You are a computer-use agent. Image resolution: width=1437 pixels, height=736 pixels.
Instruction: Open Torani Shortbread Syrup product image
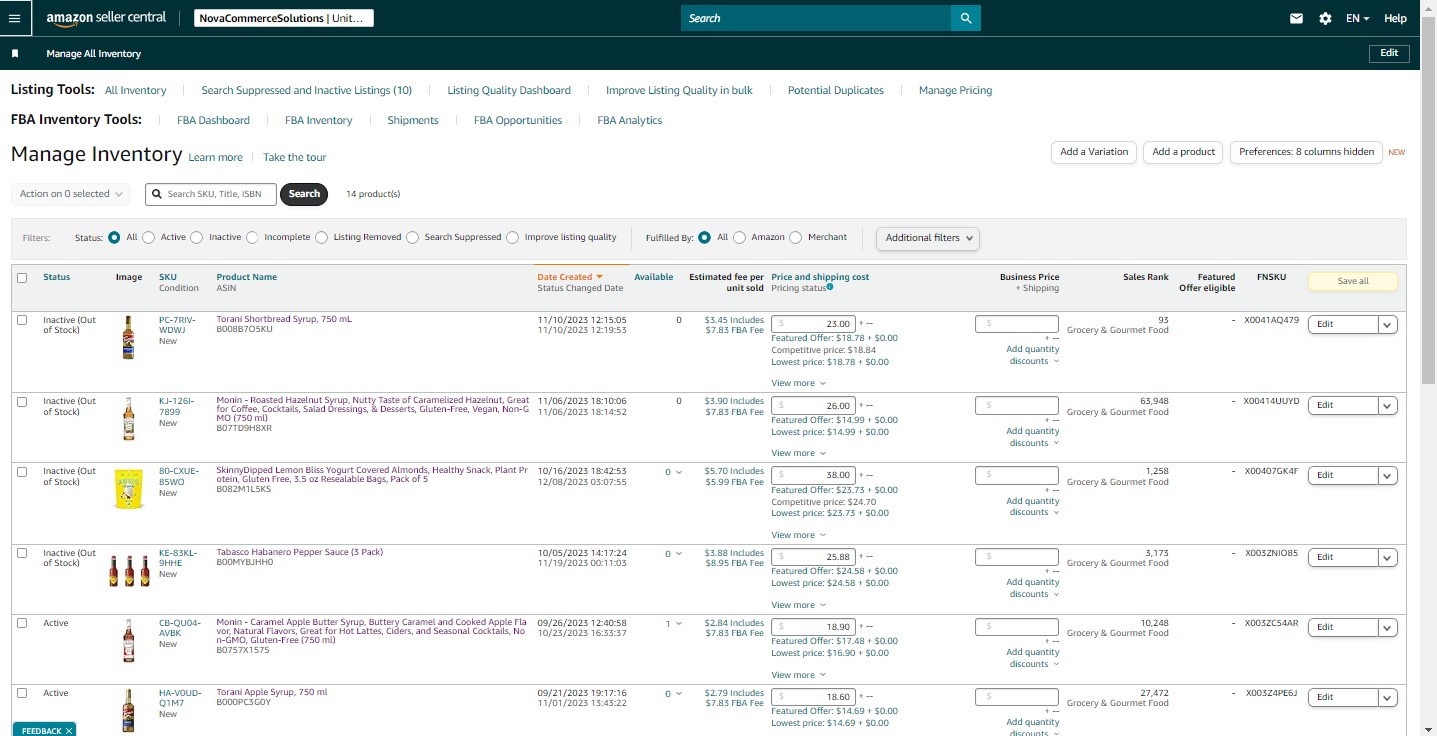point(128,337)
